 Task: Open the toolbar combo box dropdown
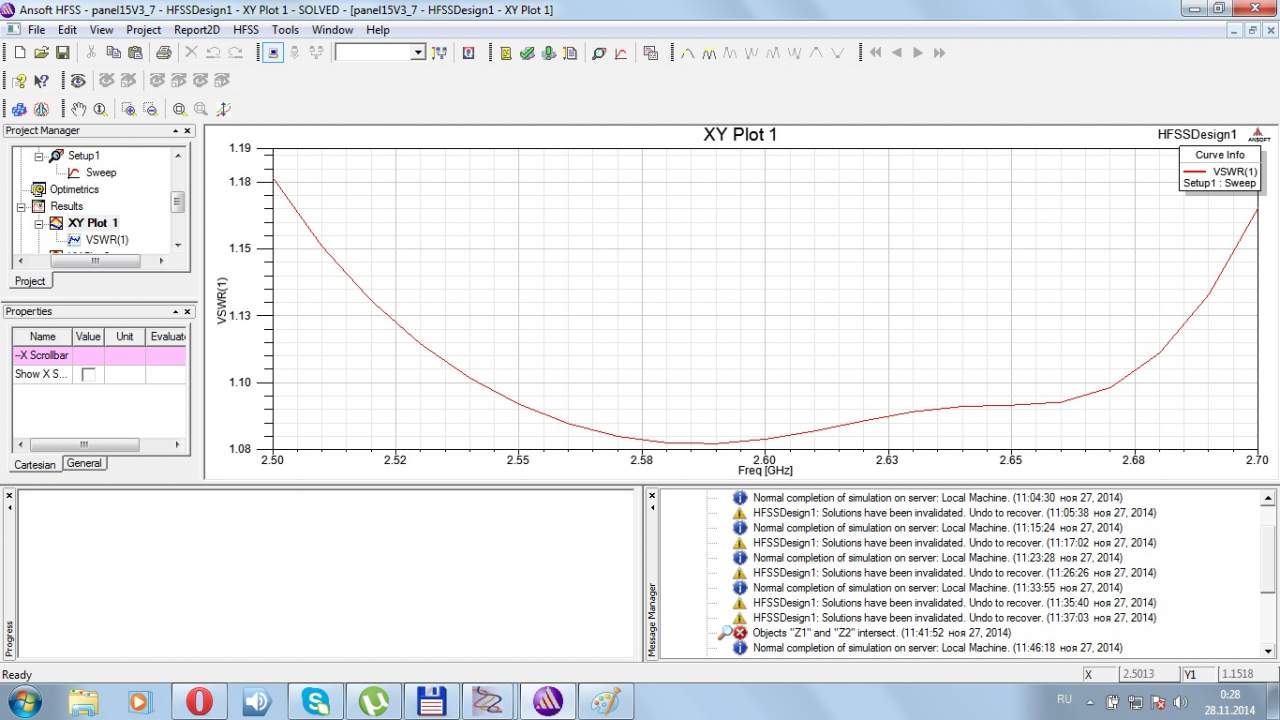pyautogui.click(x=418, y=52)
